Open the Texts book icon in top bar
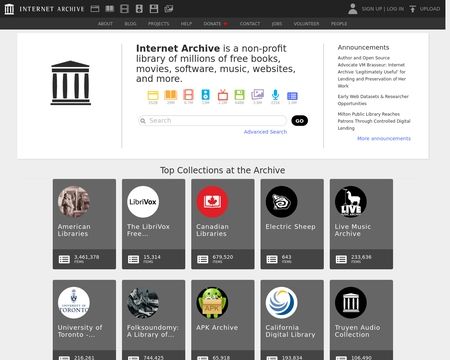 [110, 9]
